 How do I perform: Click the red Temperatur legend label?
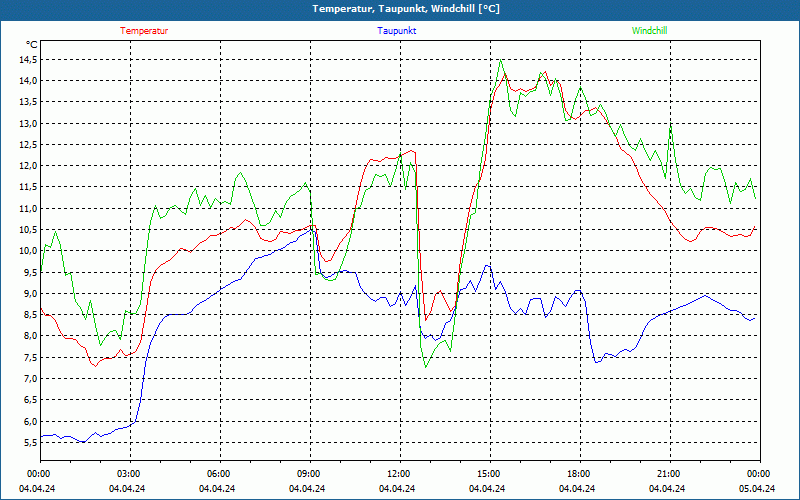tap(144, 31)
